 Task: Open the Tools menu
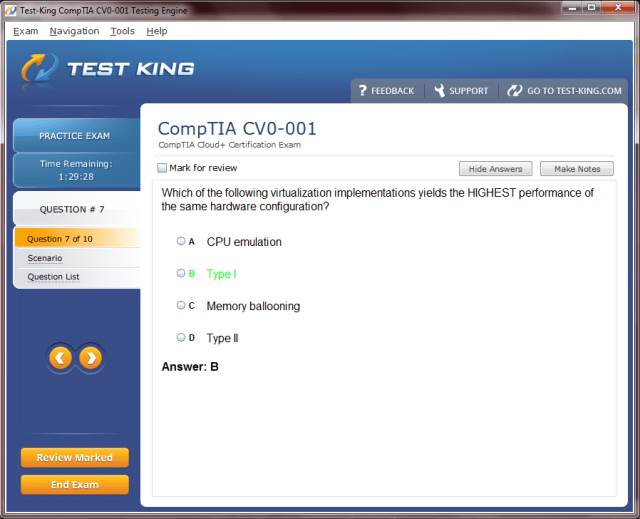[122, 31]
